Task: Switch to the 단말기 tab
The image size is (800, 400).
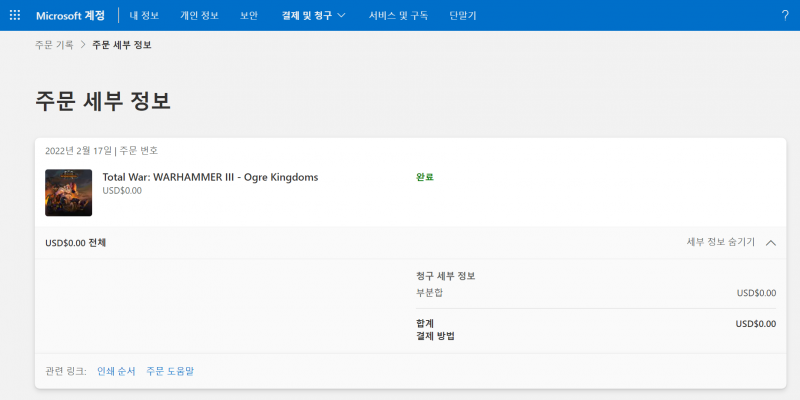Action: pos(463,15)
